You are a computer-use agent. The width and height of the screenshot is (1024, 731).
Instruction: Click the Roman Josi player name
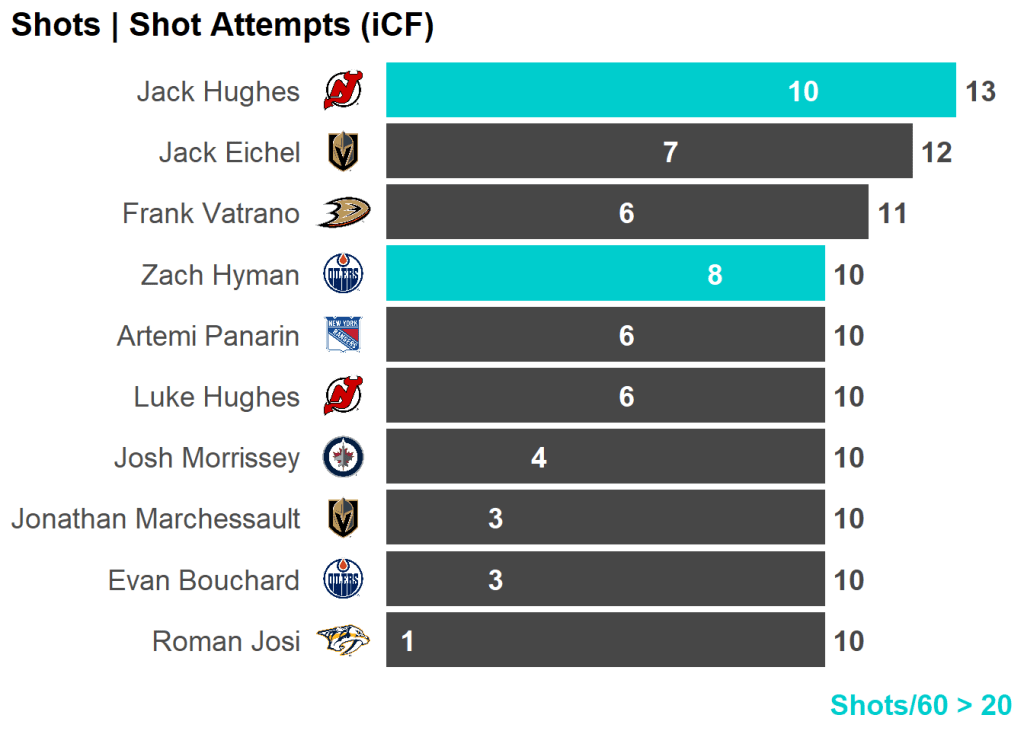click(225, 642)
